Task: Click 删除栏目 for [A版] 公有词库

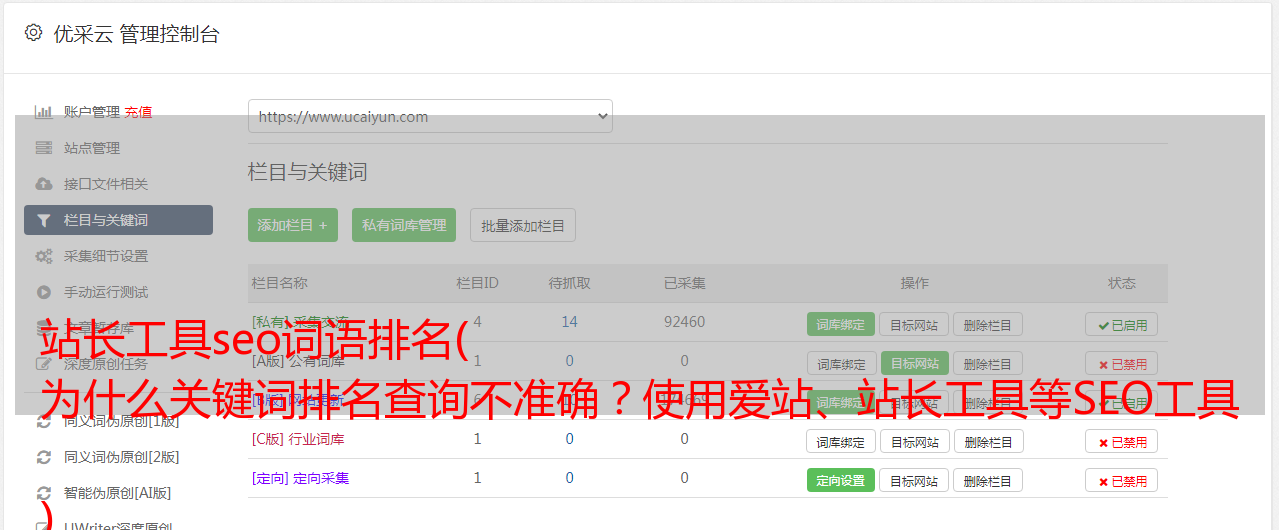Action: [x=988, y=363]
